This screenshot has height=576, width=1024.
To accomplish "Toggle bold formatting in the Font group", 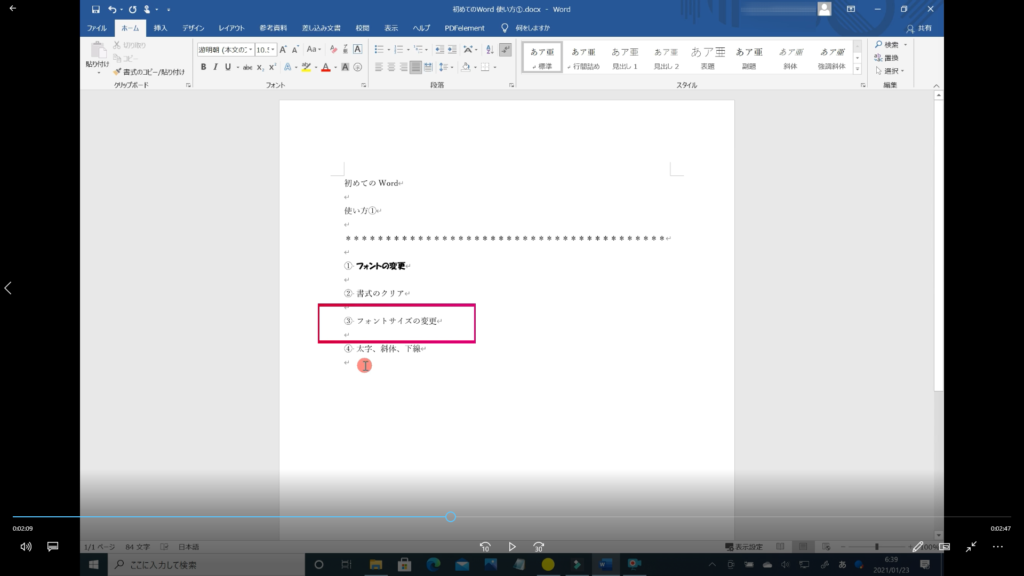I will coord(203,68).
